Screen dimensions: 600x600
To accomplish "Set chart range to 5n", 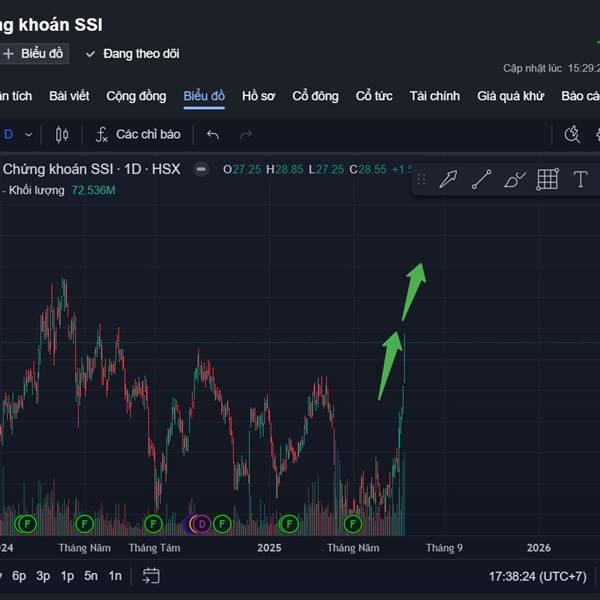I will pos(91,576).
